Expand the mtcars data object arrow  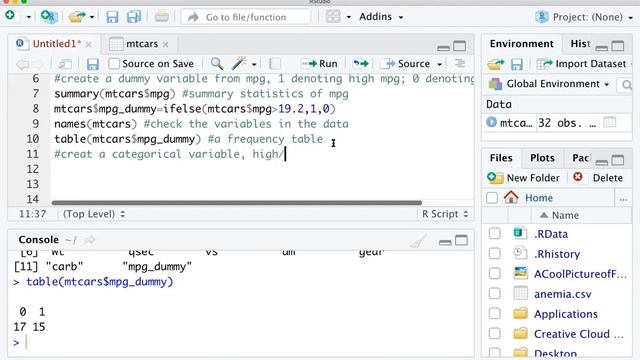click(491, 122)
